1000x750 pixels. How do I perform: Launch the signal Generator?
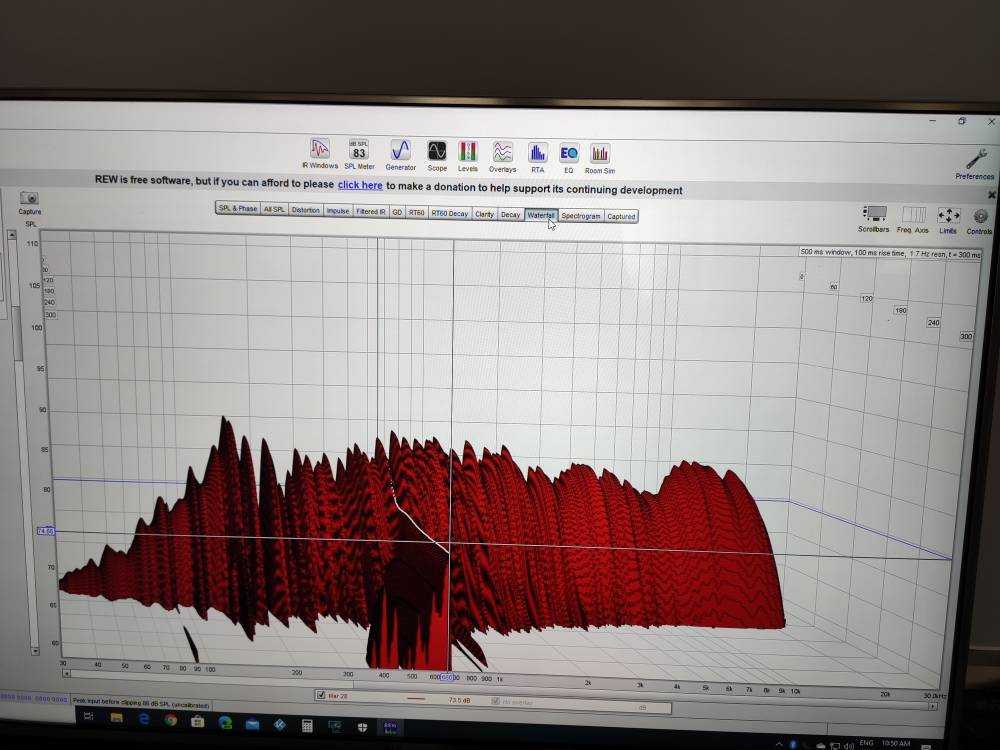click(401, 155)
